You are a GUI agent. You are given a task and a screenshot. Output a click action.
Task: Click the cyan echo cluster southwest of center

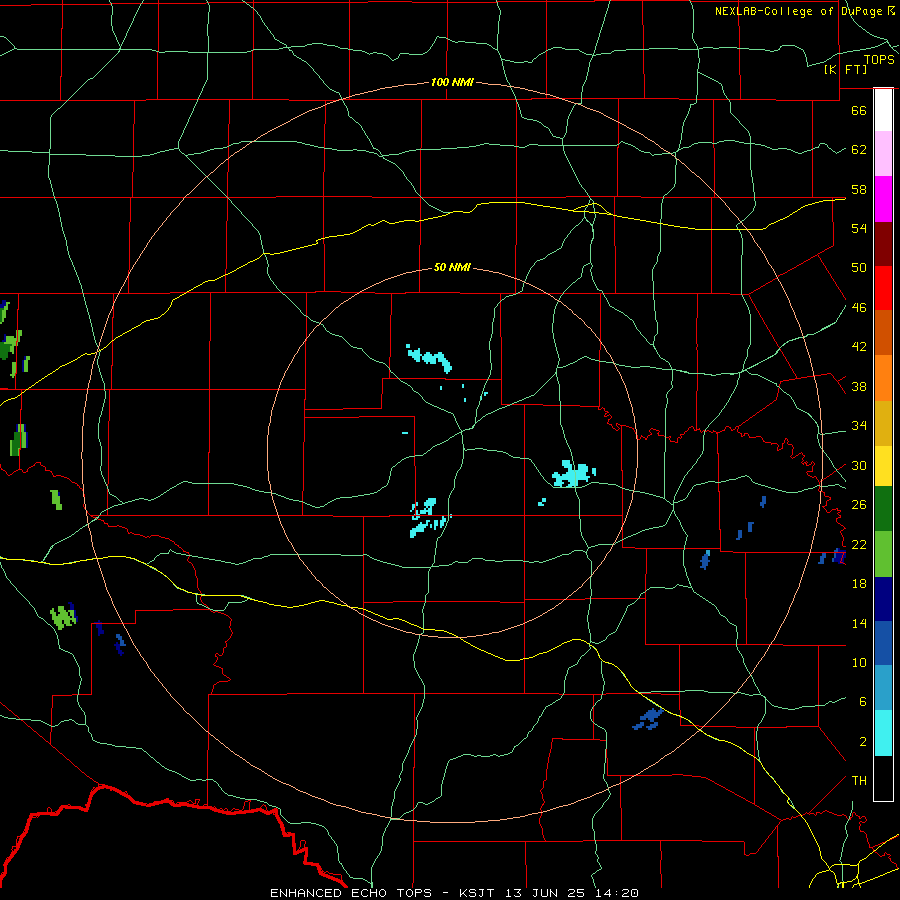pos(428,518)
